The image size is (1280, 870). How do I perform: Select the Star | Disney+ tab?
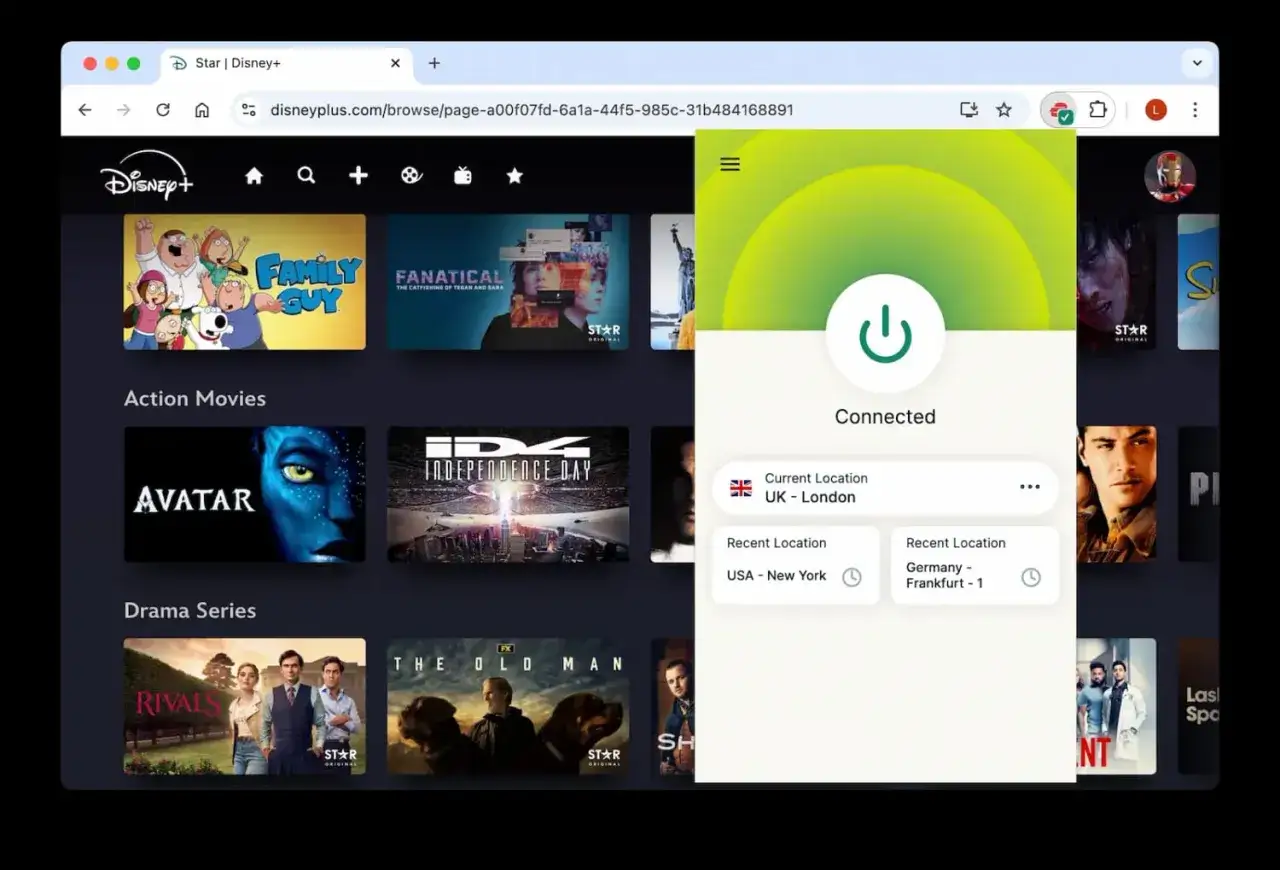point(285,63)
